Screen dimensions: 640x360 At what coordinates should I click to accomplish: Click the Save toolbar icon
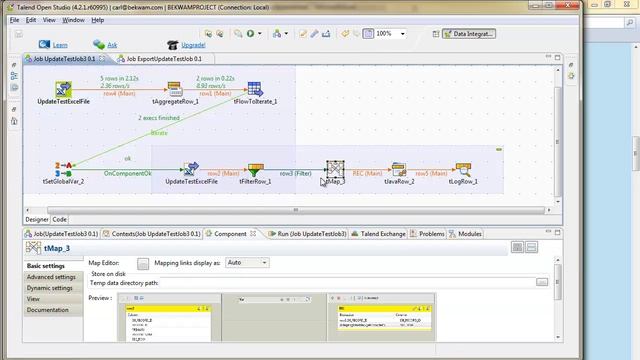pyautogui.click(x=18, y=34)
